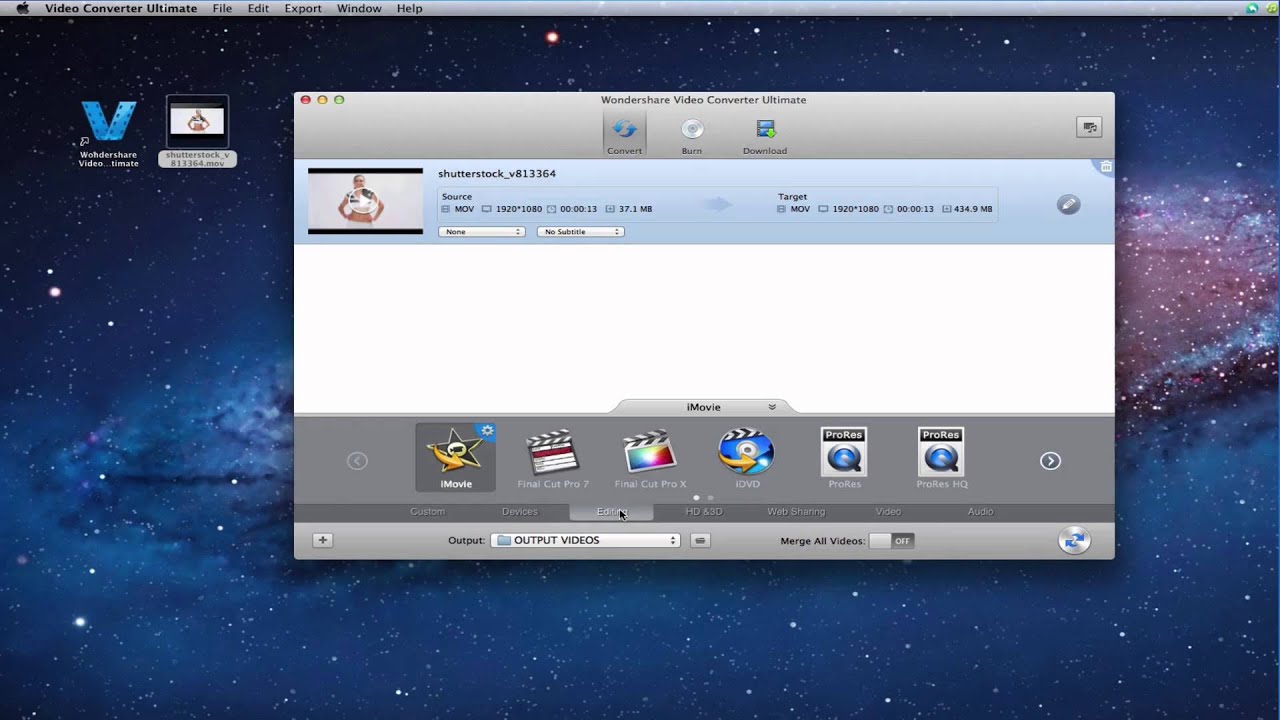Select the Final Cut Pro X preset
The height and width of the screenshot is (720, 1280).
[650, 458]
